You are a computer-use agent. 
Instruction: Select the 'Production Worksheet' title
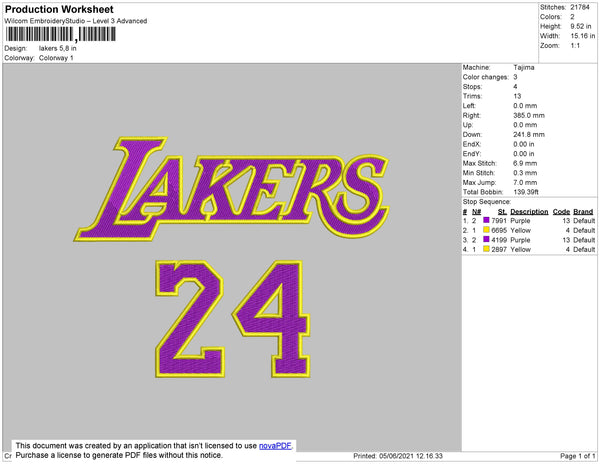(59, 9)
